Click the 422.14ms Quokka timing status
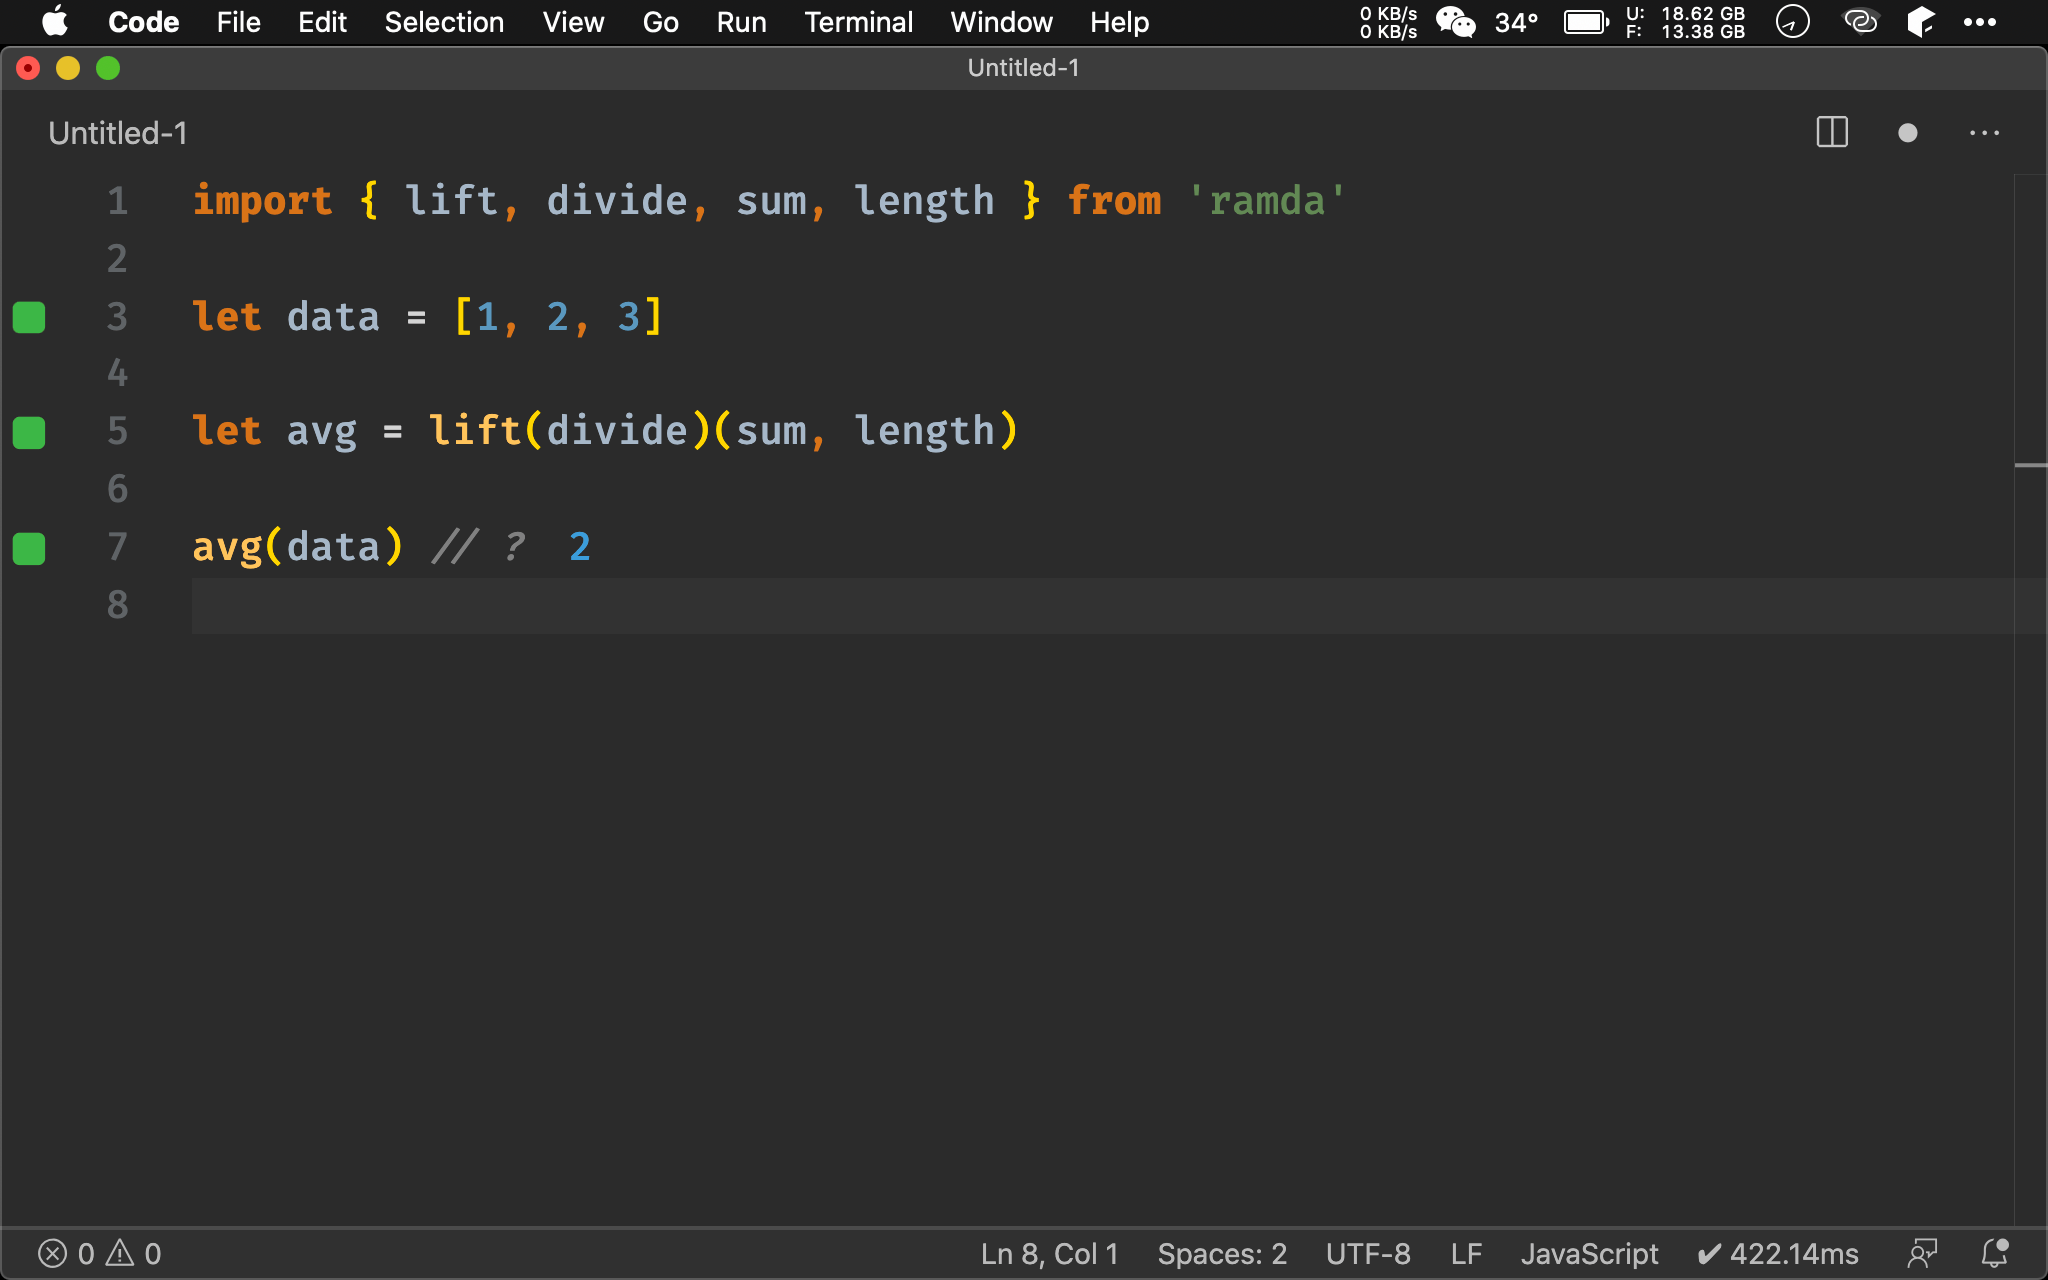 1778,1253
